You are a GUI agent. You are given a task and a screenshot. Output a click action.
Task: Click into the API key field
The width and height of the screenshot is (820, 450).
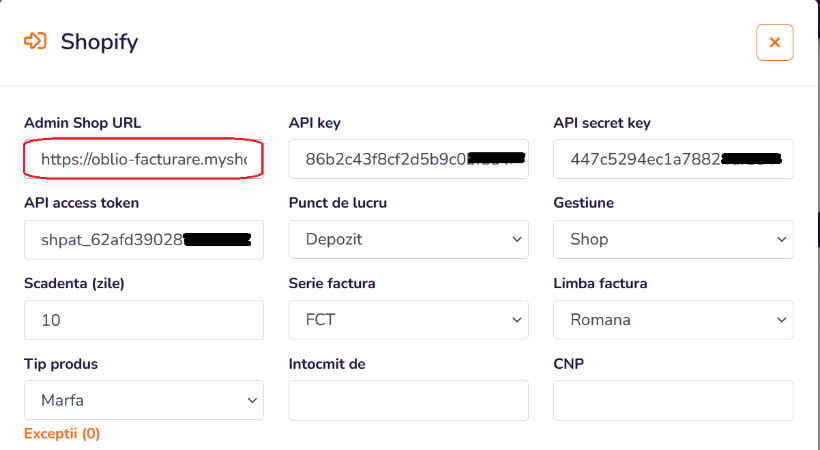408,159
